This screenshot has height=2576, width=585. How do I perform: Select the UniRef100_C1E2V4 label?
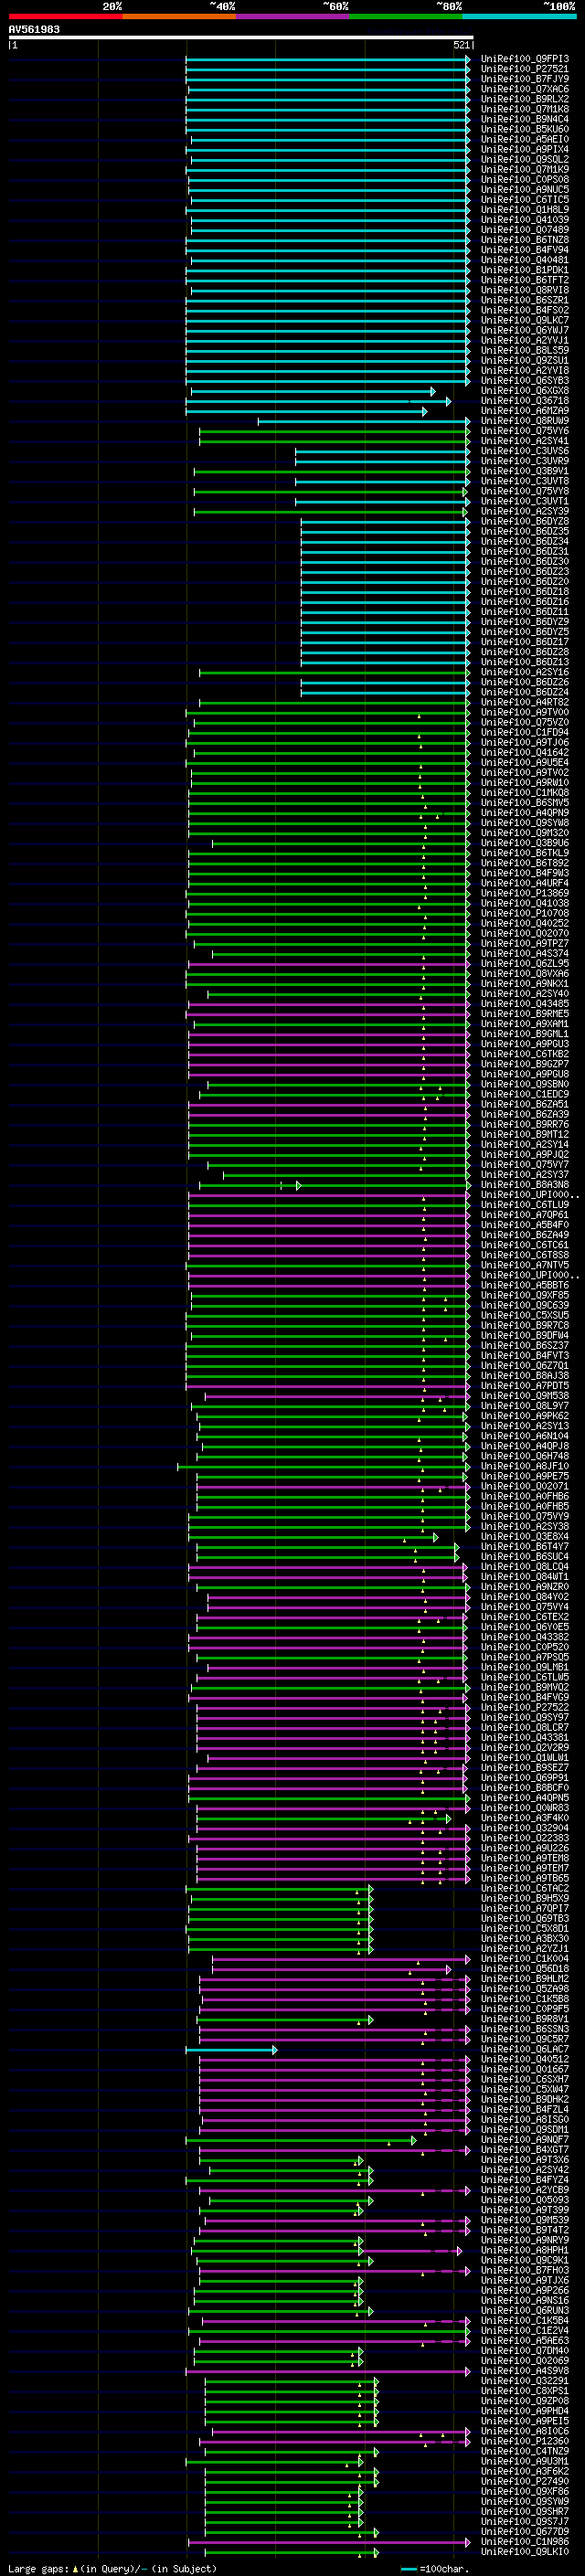pos(525,2331)
